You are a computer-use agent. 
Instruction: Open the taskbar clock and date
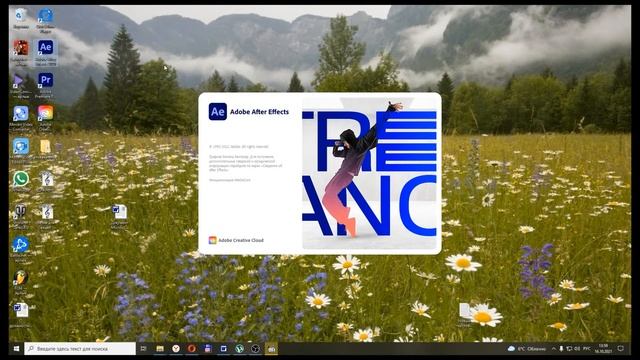[x=602, y=349]
